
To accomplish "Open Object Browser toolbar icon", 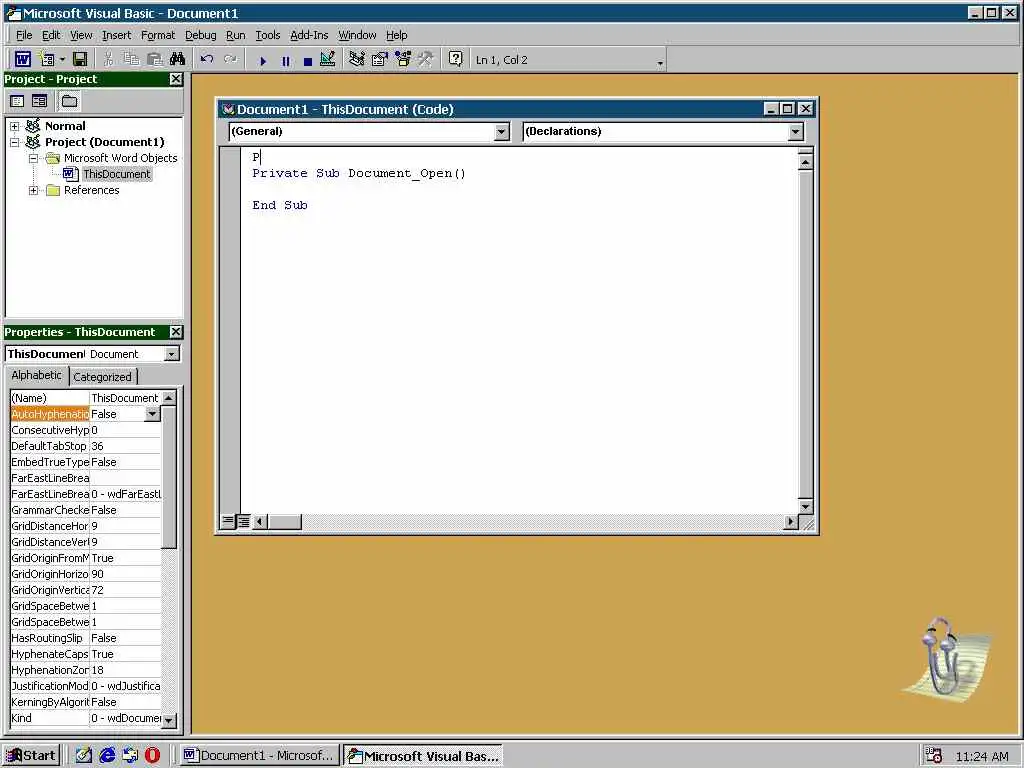I will click(403, 59).
